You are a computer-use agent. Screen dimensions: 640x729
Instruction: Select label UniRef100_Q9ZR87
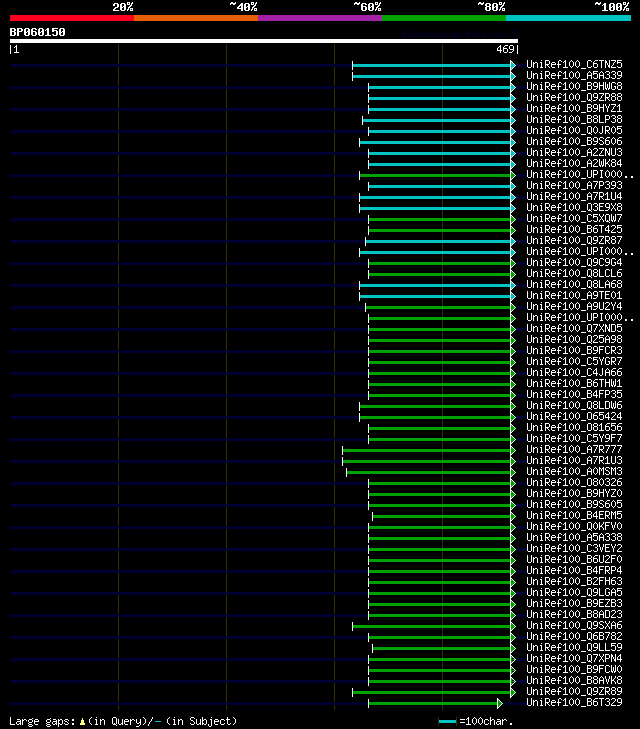point(574,240)
